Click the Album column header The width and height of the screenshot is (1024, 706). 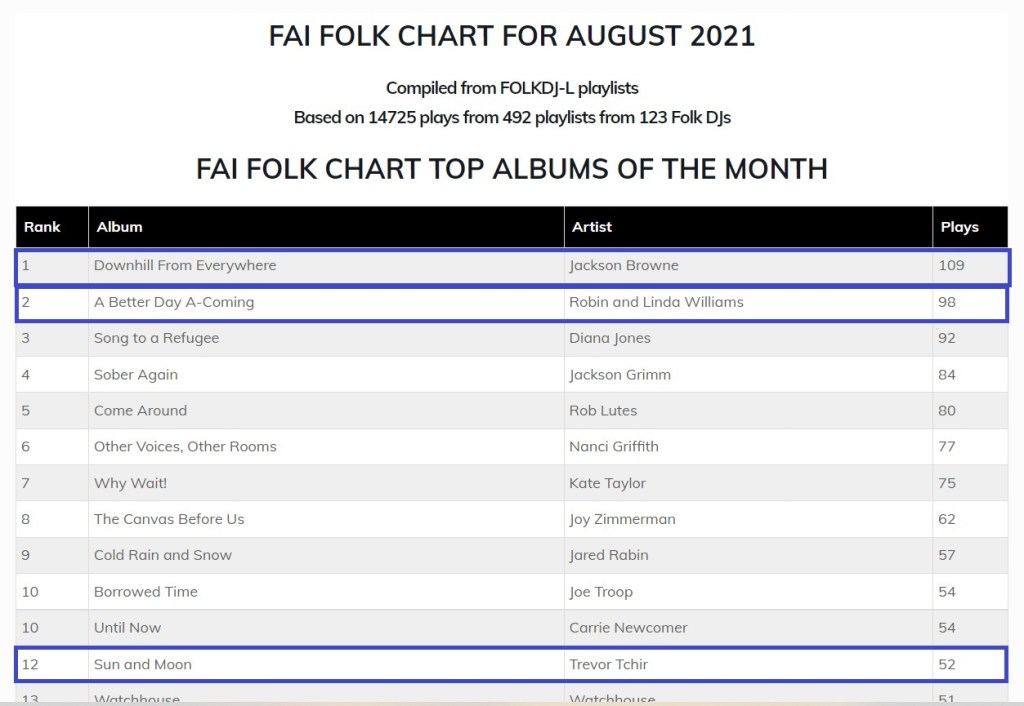(120, 227)
